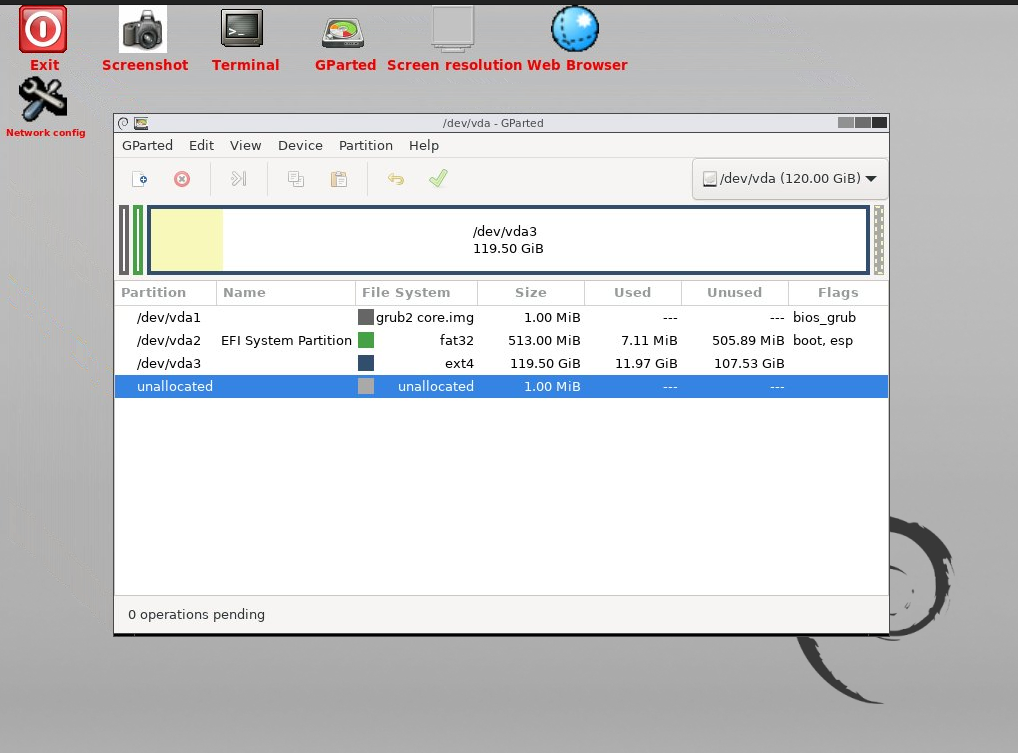Open the GParted menu in menu bar
Viewport: 1018px width, 753px height.
coord(147,145)
